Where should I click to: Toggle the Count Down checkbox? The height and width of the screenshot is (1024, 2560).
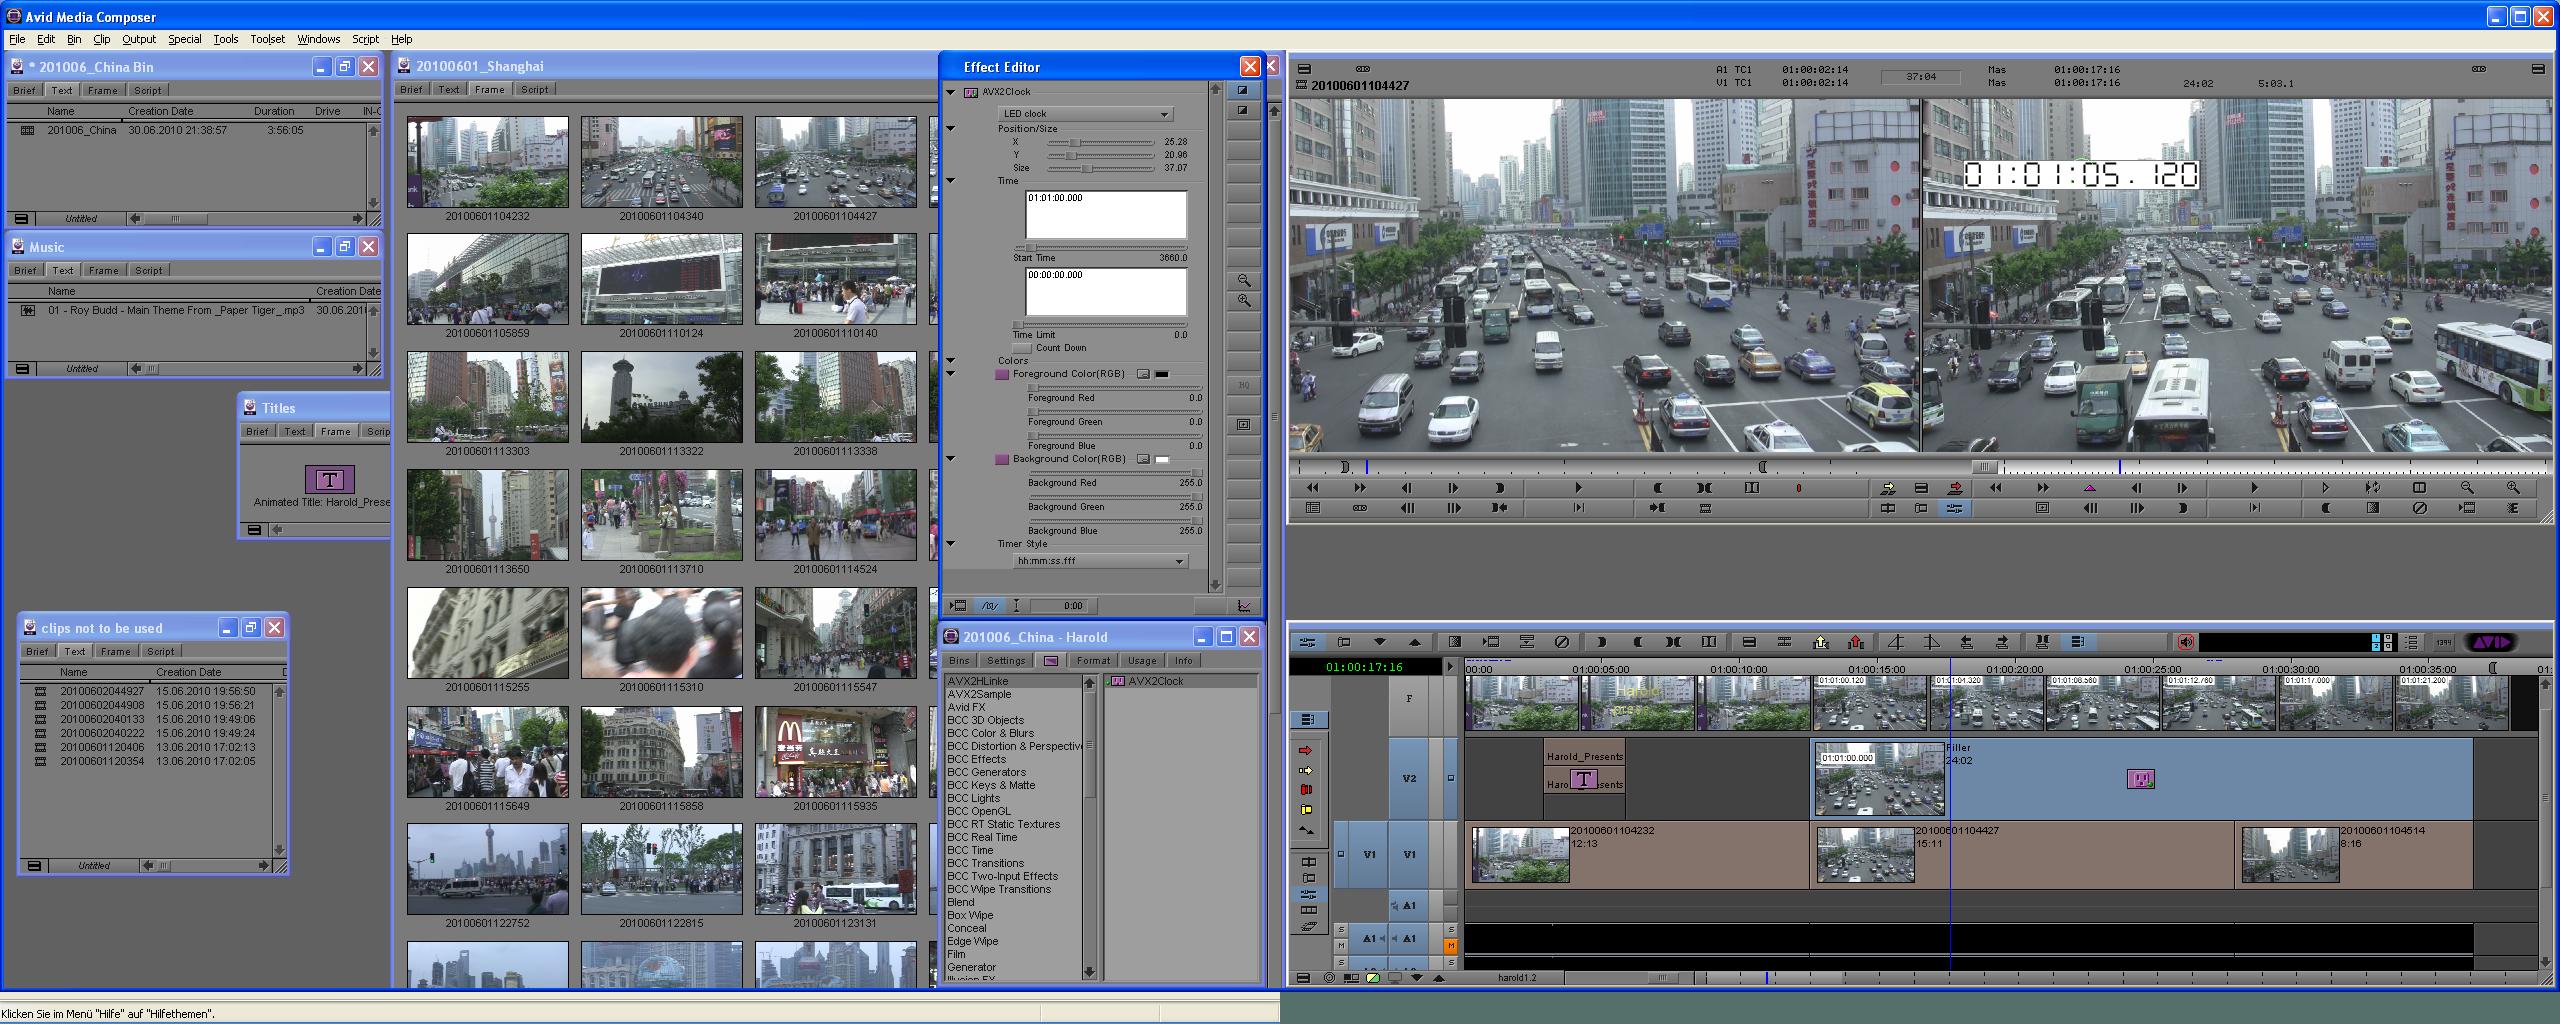click(x=1022, y=348)
